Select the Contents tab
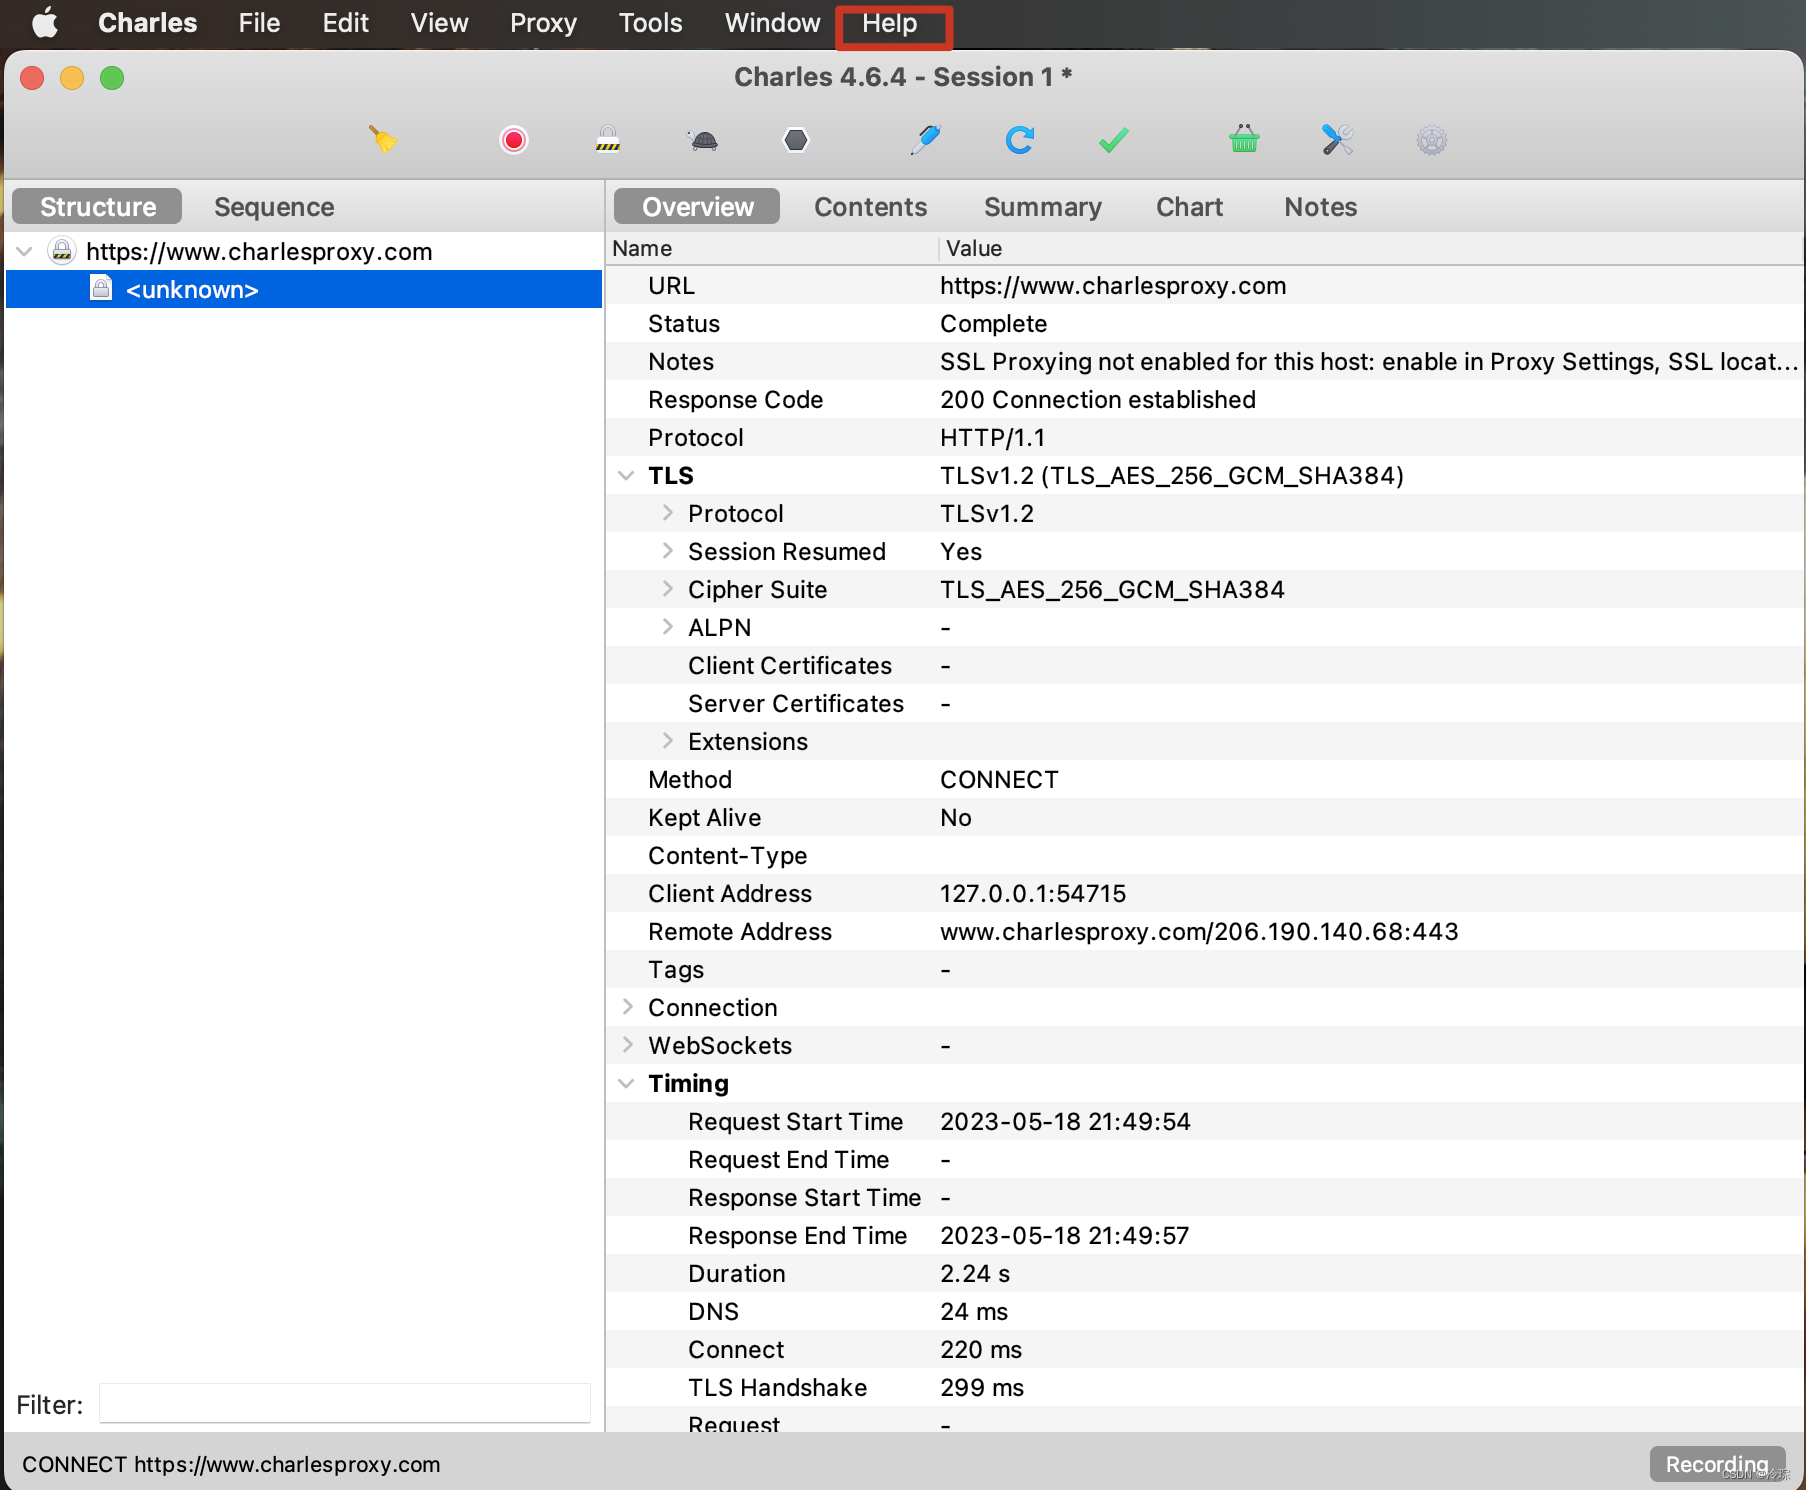 (870, 207)
